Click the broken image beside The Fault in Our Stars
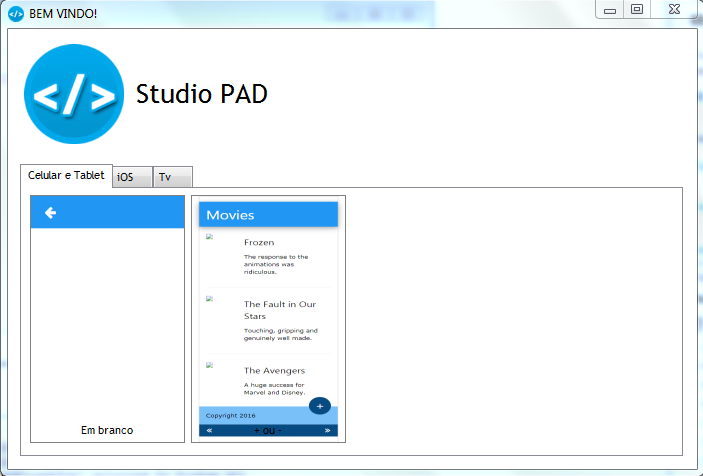Viewport: 703px width, 476px height. pos(209,299)
